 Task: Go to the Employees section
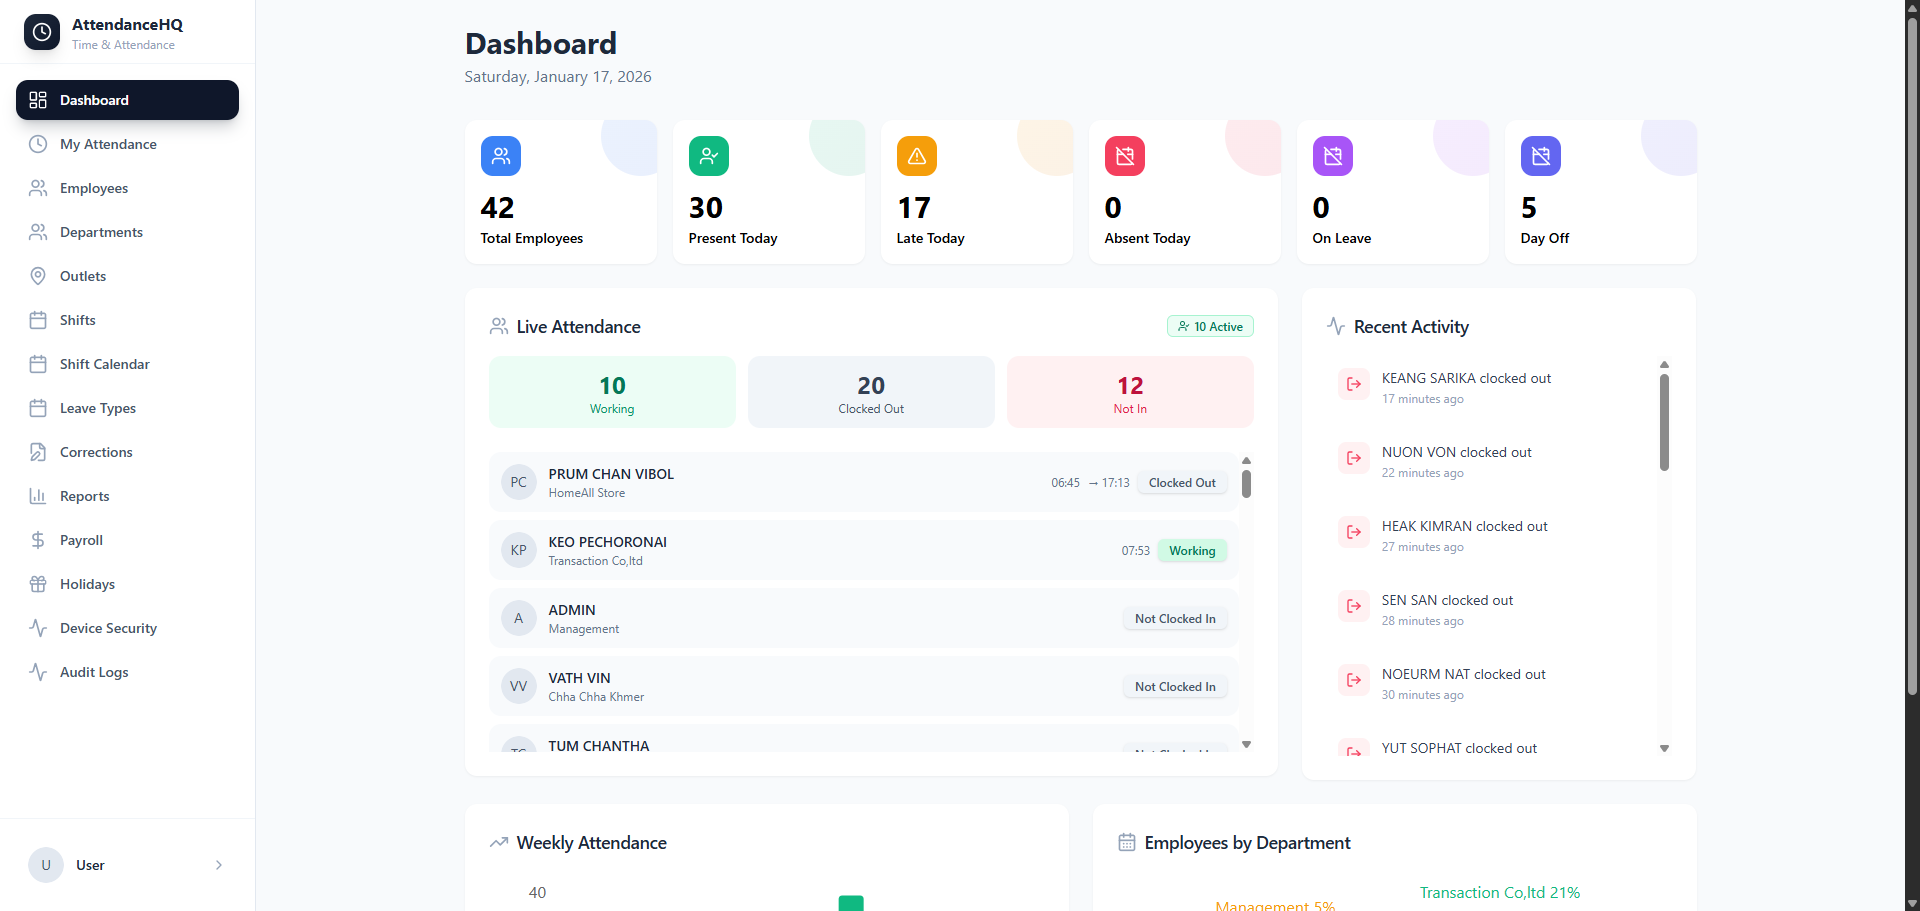pyautogui.click(x=127, y=188)
